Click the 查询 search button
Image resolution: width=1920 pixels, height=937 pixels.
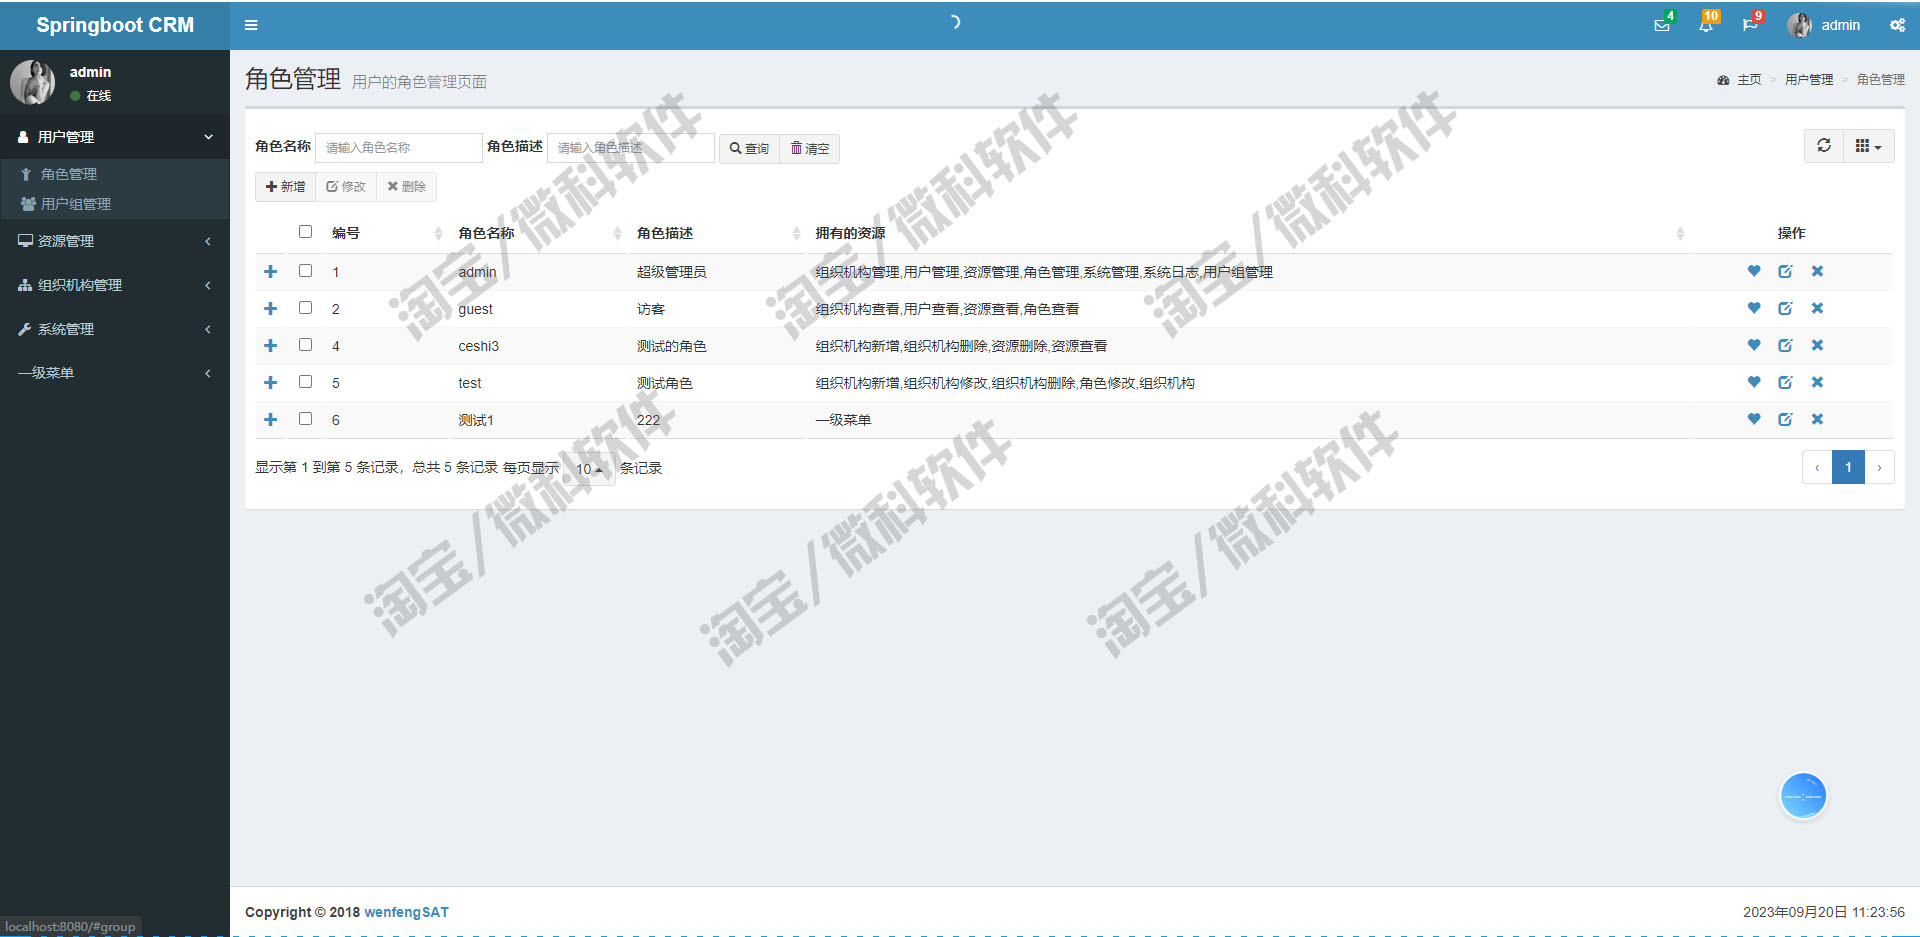pos(749,148)
